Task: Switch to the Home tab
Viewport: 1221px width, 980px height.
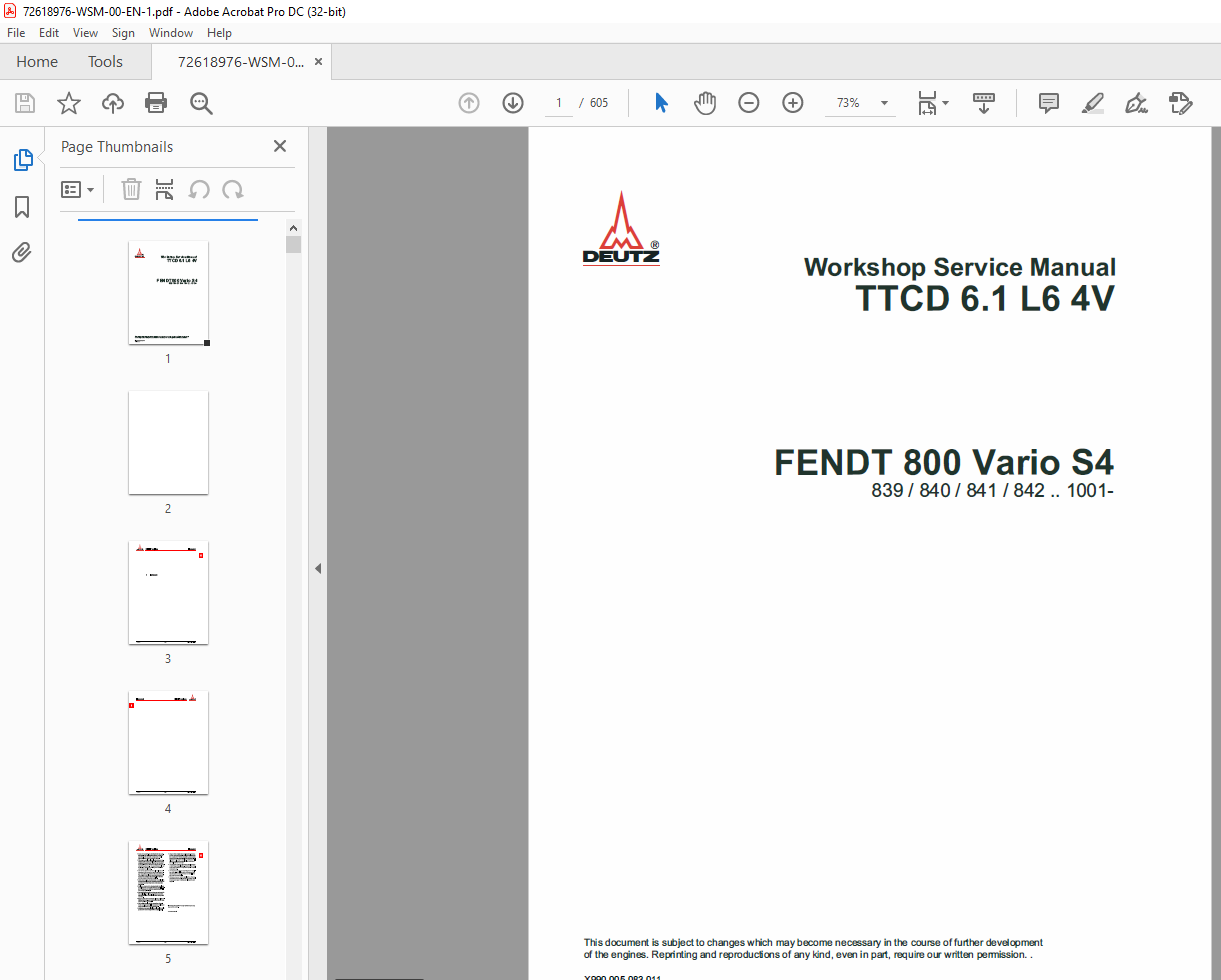Action: [x=37, y=62]
